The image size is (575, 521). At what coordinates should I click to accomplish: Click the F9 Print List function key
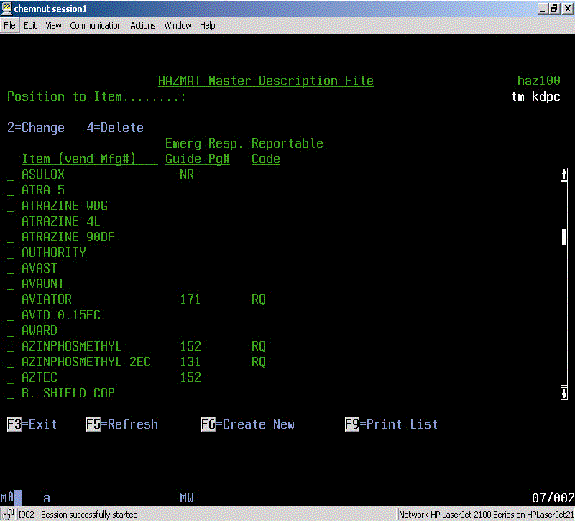click(391, 425)
